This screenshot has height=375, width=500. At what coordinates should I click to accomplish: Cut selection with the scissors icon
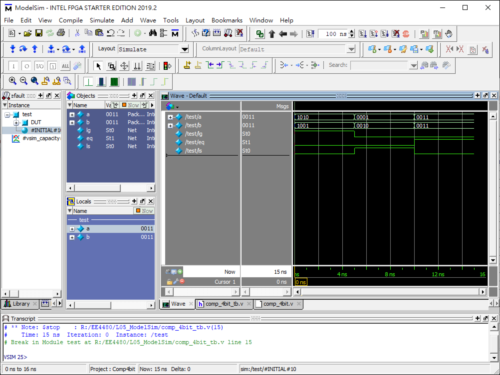tap(77, 33)
